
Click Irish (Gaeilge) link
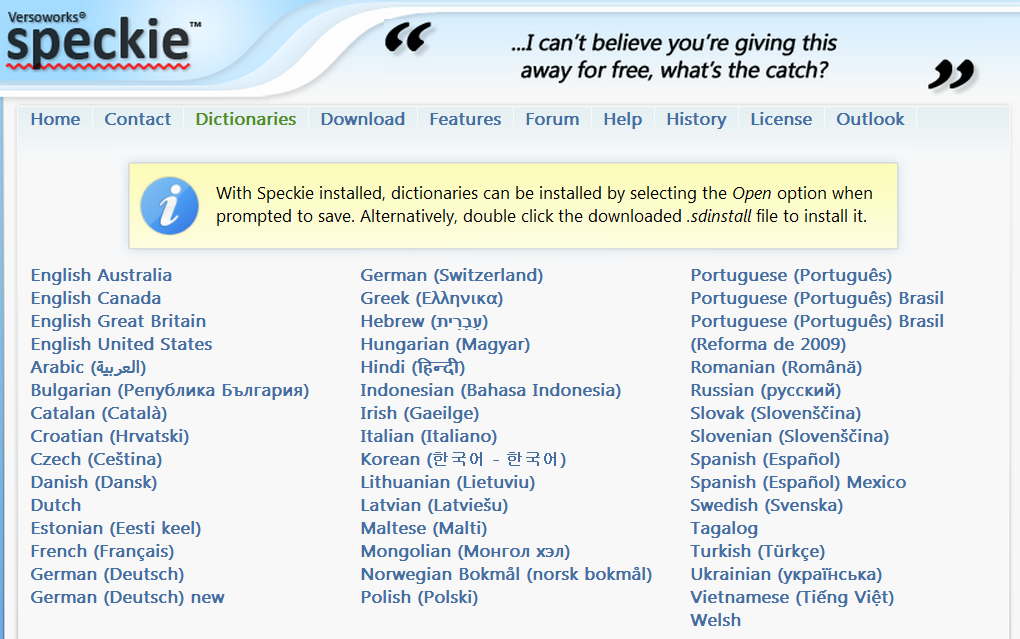pos(420,413)
